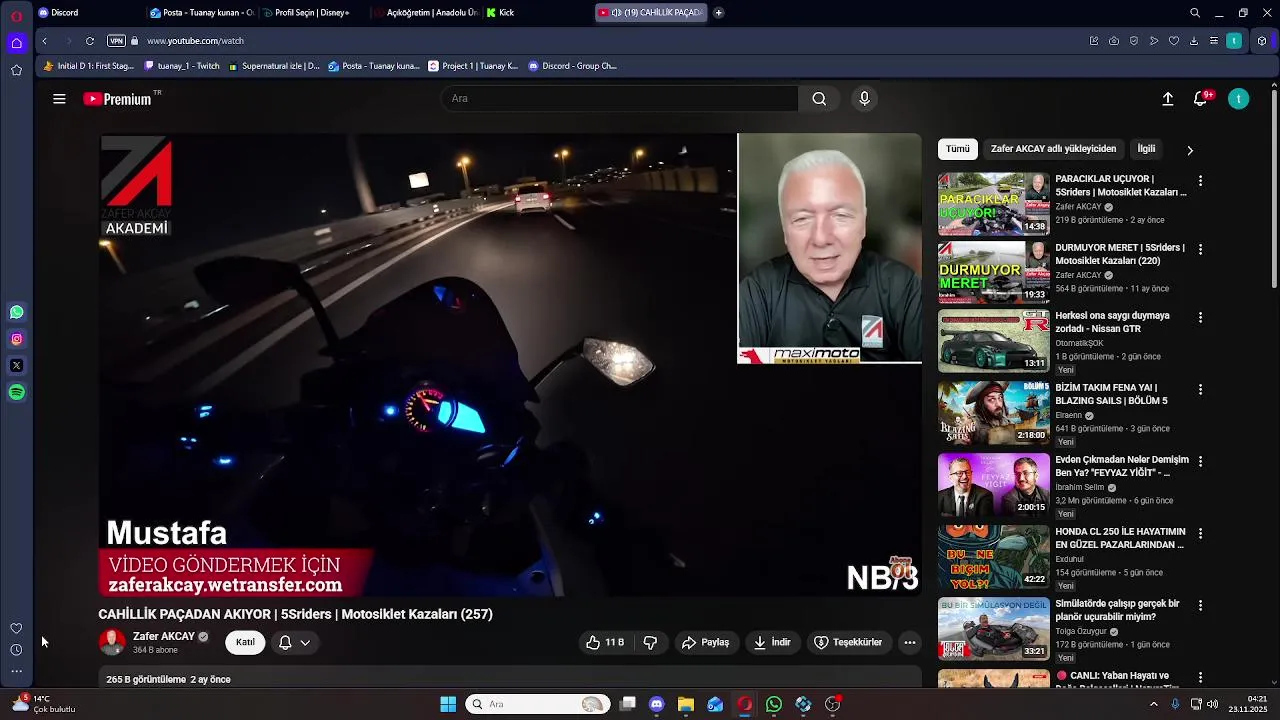Open options for DURMUYOR MERET video
The height and width of the screenshot is (720, 1280).
coord(1200,249)
